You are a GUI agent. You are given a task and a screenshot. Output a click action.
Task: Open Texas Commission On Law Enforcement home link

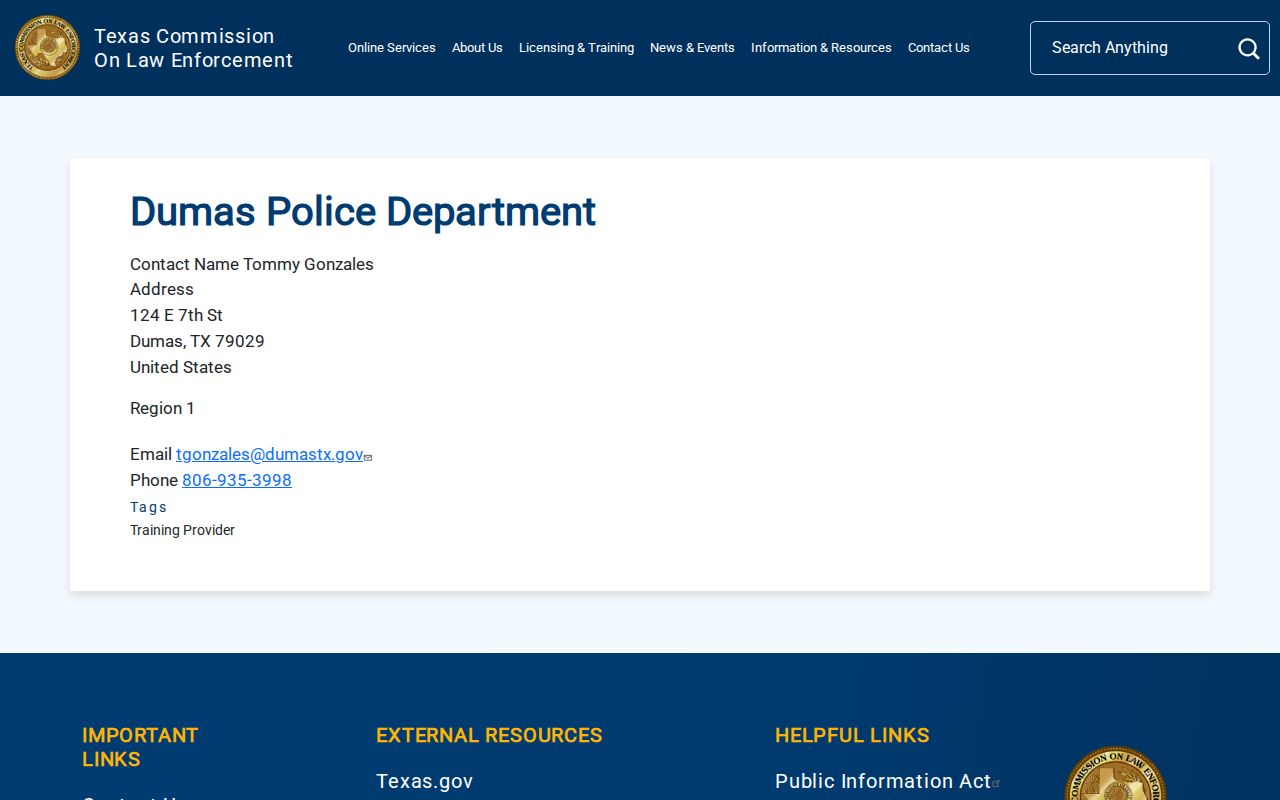coord(193,48)
